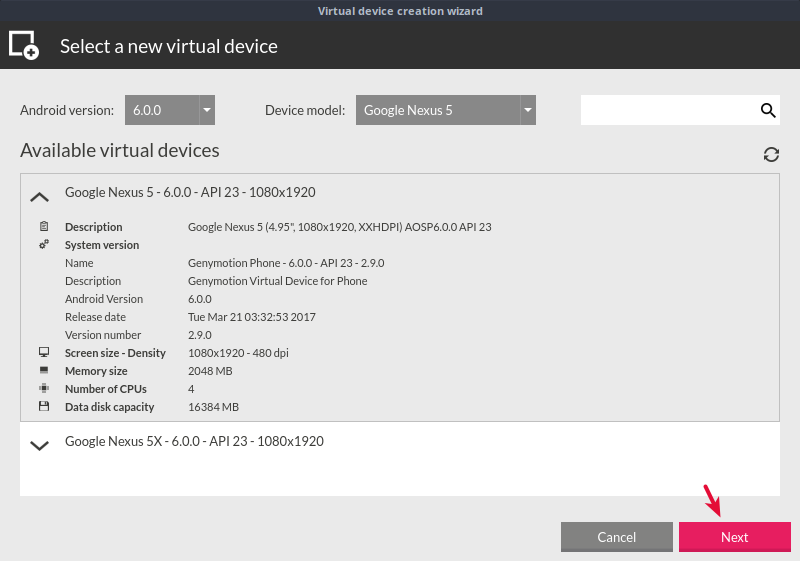
Task: Expand the Google Nexus 5X device entry
Action: coord(39,445)
